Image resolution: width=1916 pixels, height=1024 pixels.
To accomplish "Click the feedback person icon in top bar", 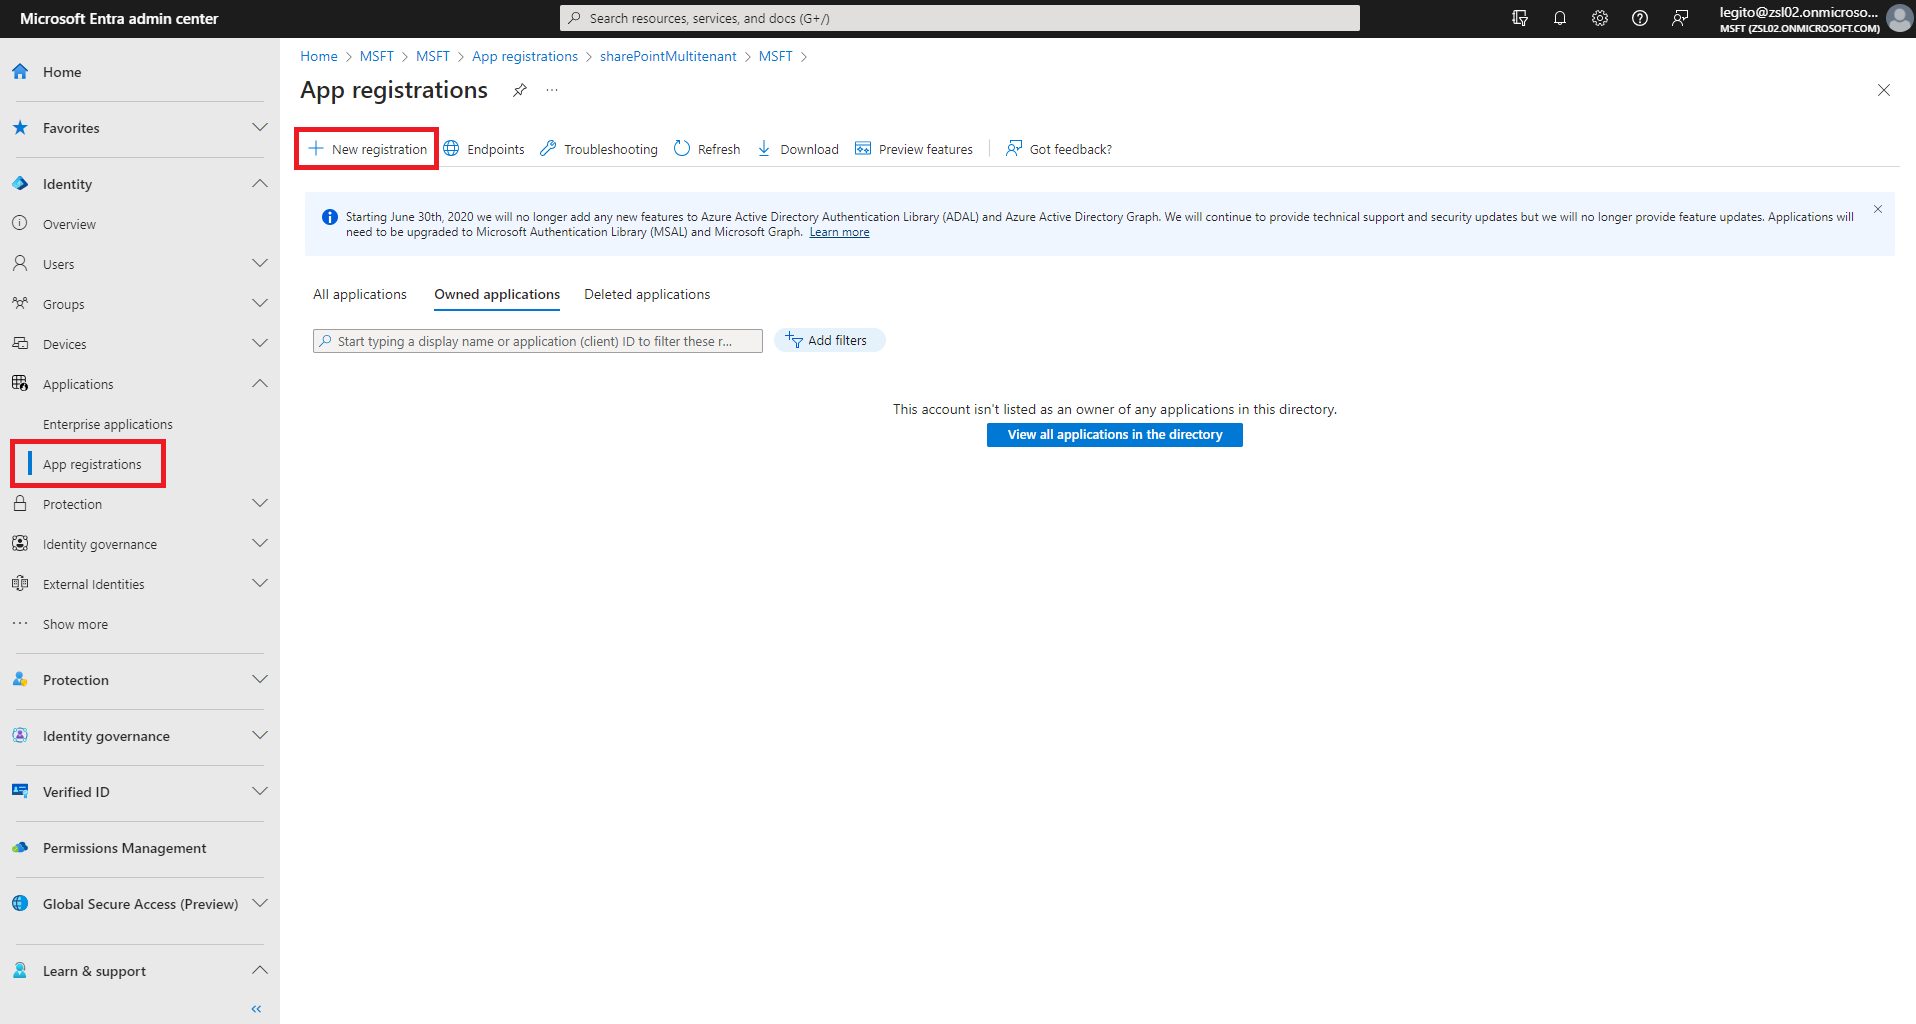I will tap(1680, 18).
